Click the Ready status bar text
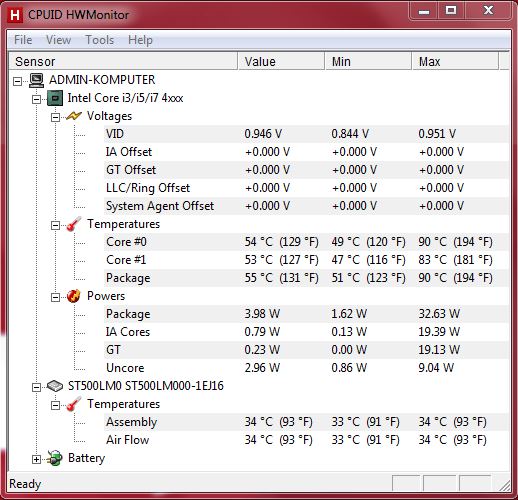The width and height of the screenshot is (518, 500). 25,484
